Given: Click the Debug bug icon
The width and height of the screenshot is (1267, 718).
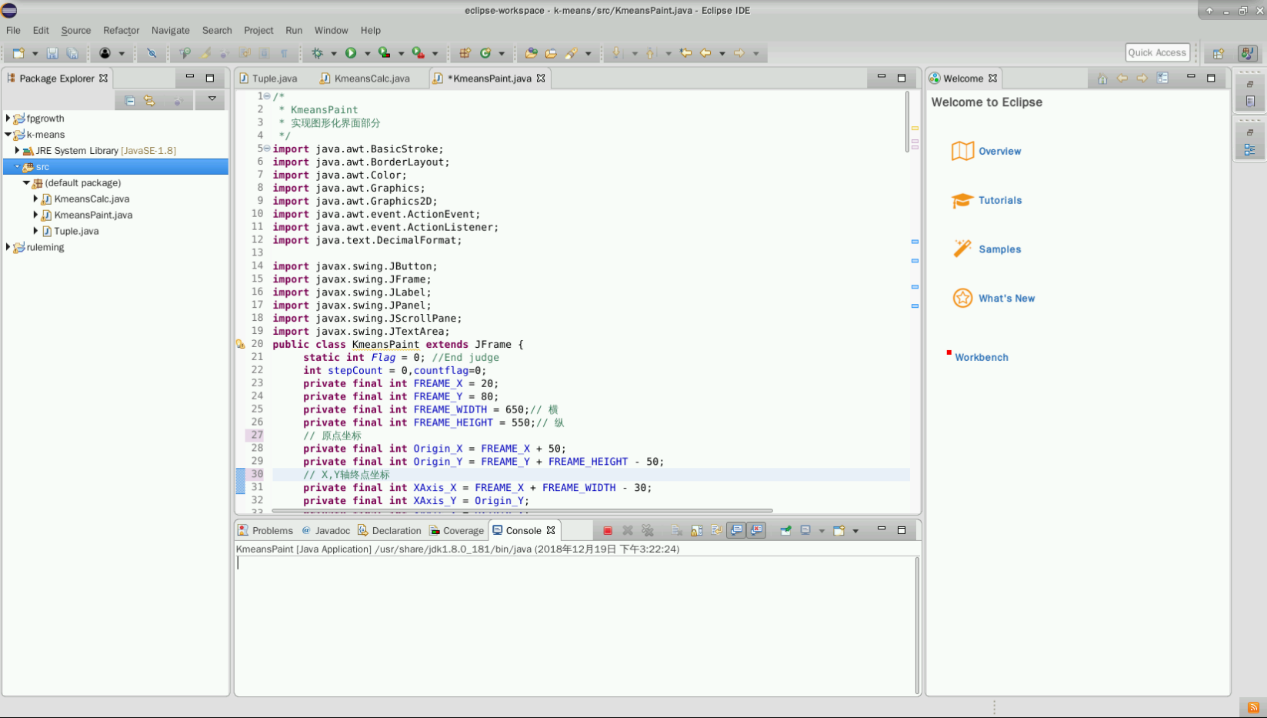Looking at the screenshot, I should click(318, 53).
